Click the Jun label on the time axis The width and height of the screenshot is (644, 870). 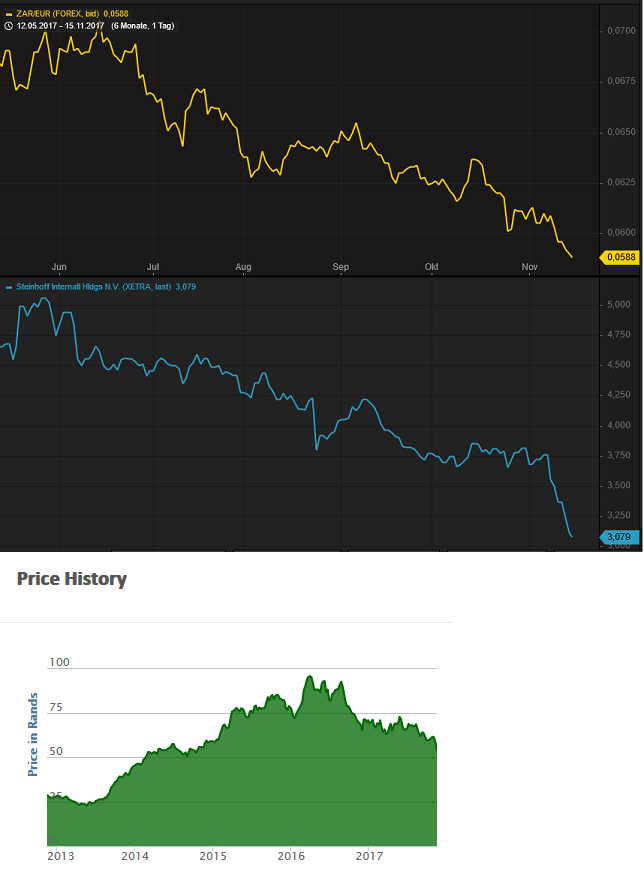pyautogui.click(x=58, y=267)
